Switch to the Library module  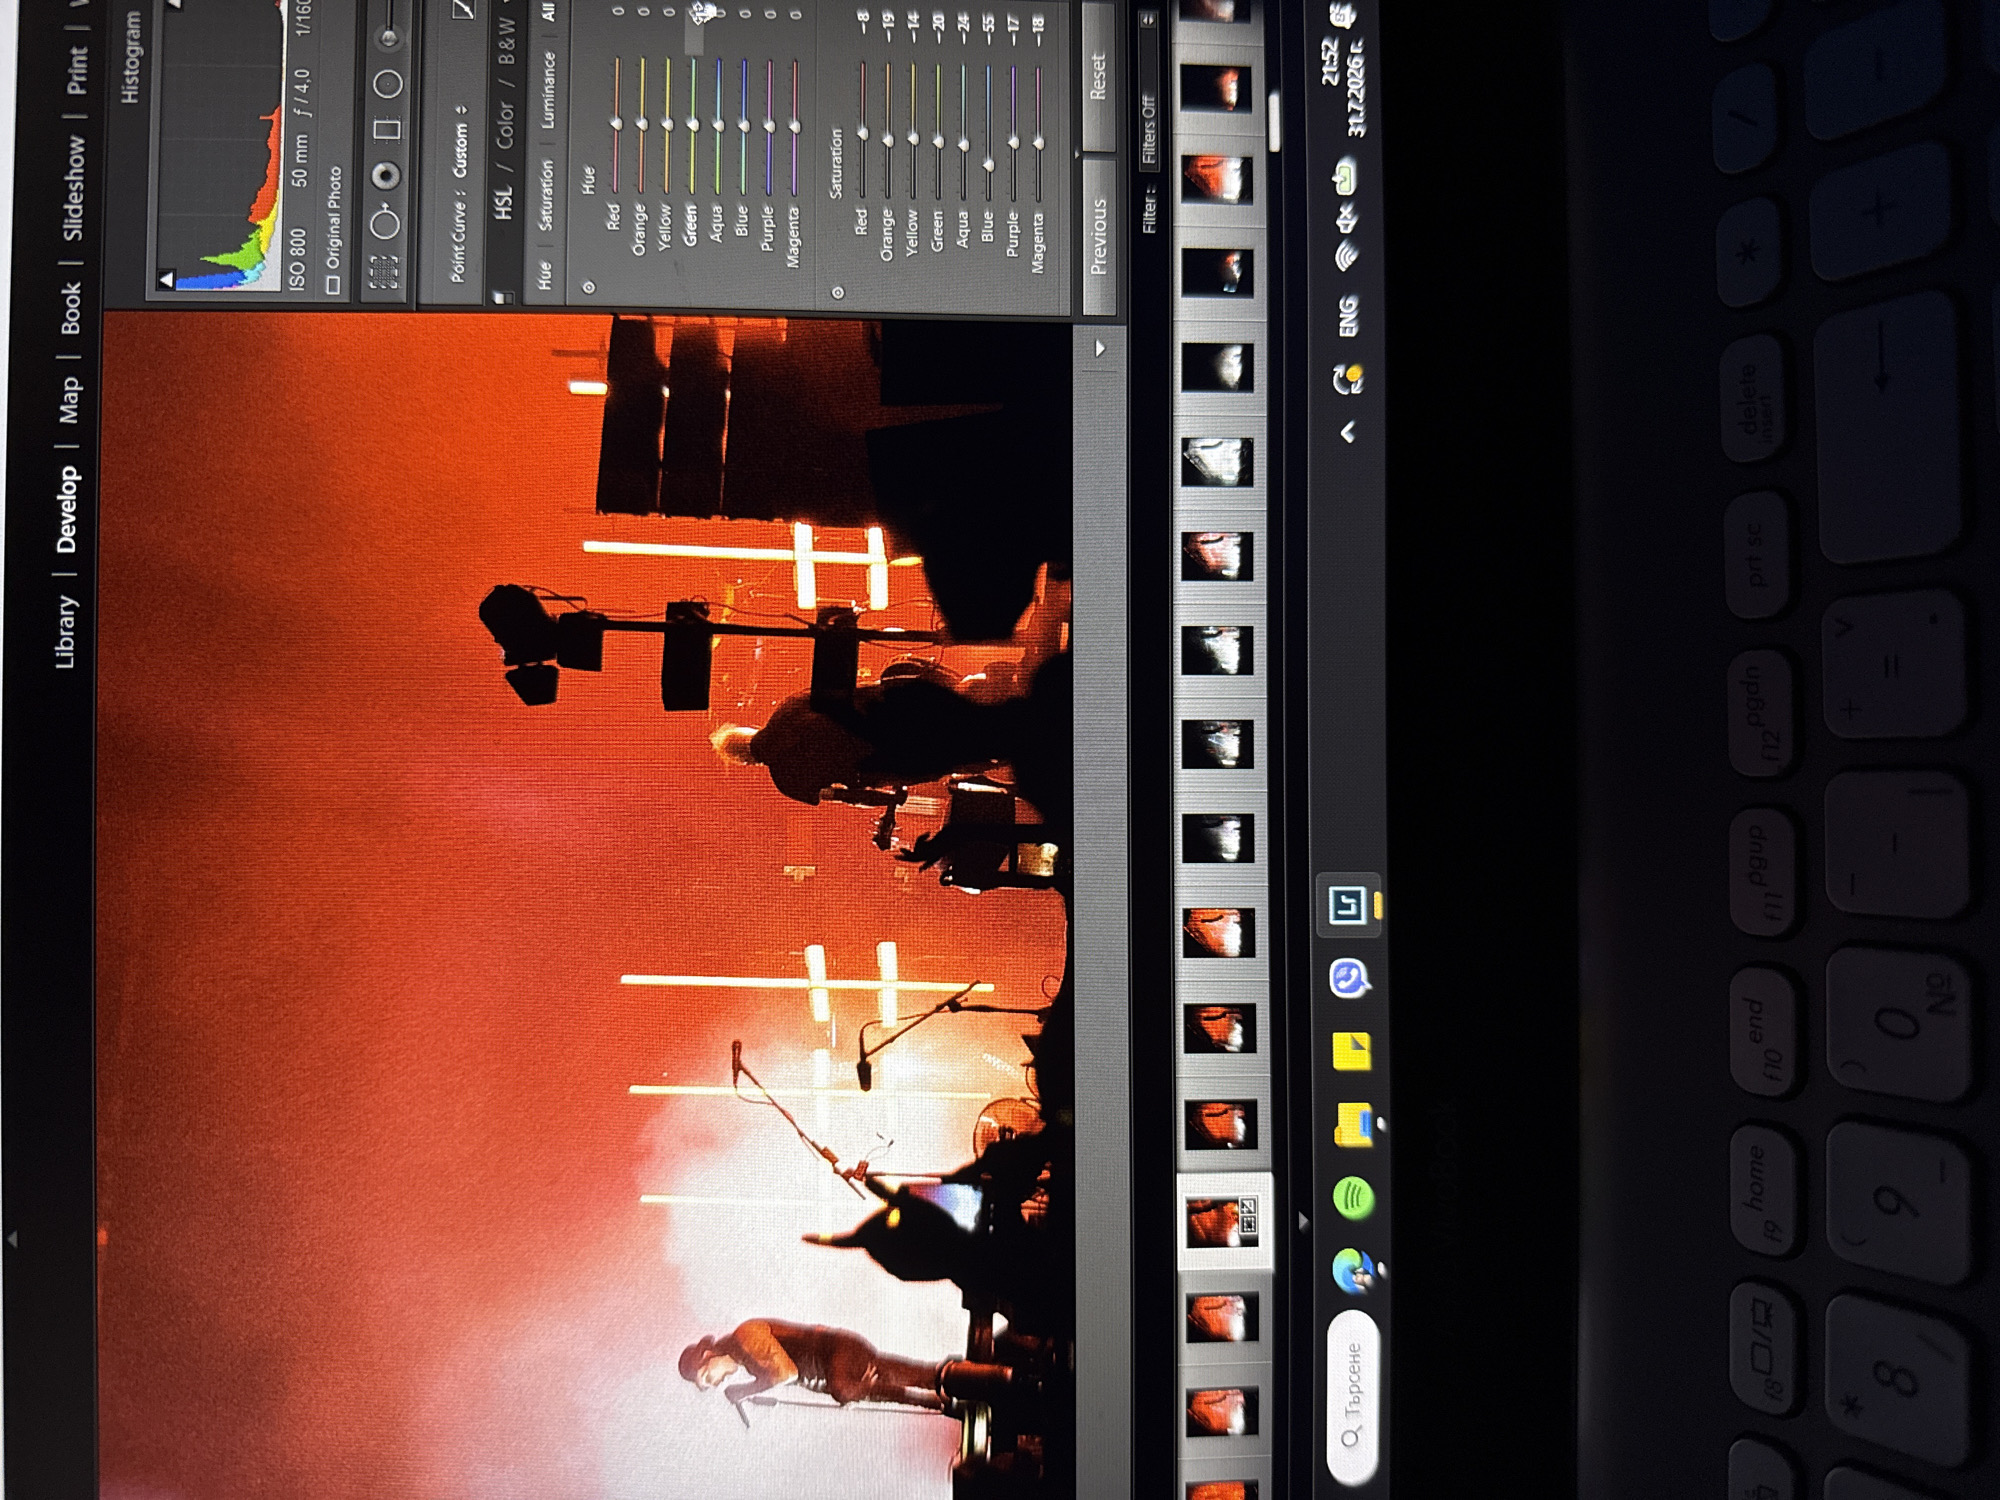65,631
